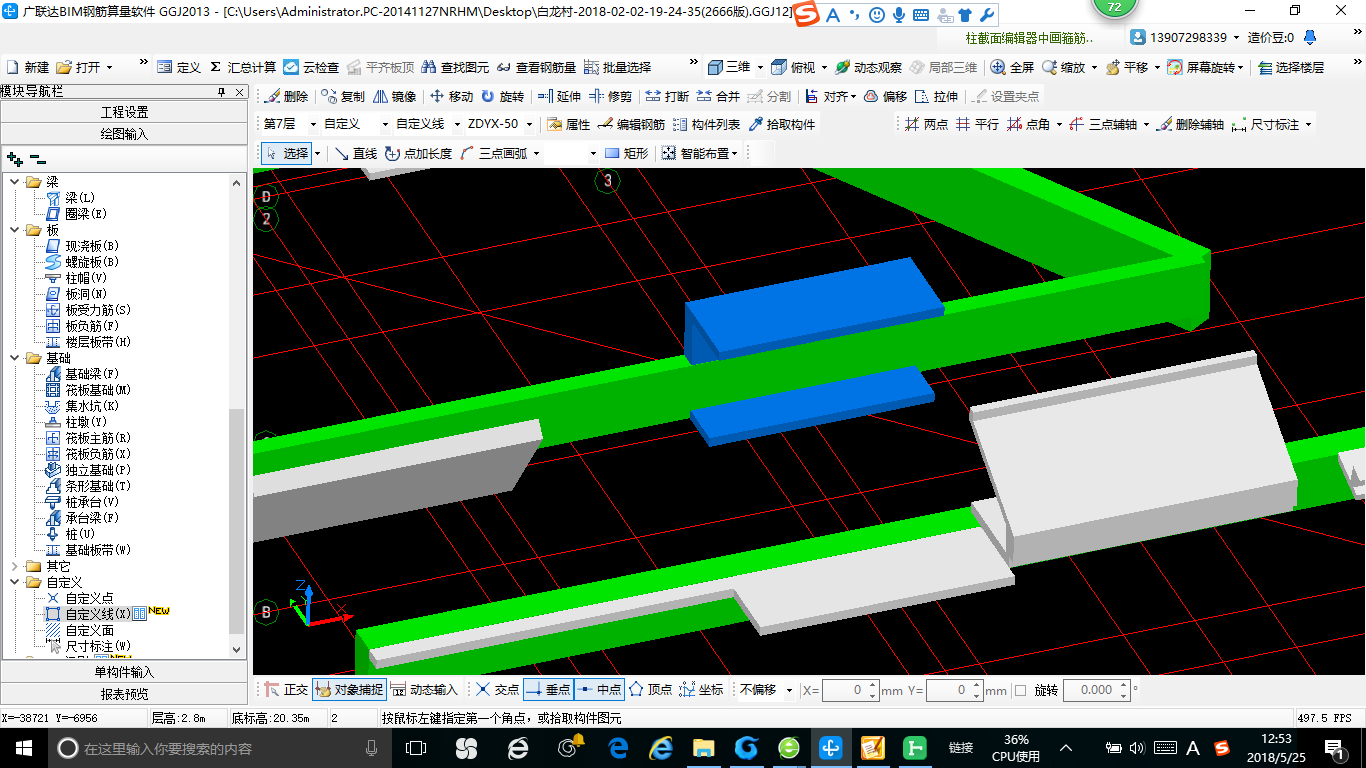
Task: Toggle 动态输入 dynamic input
Action: [424, 690]
